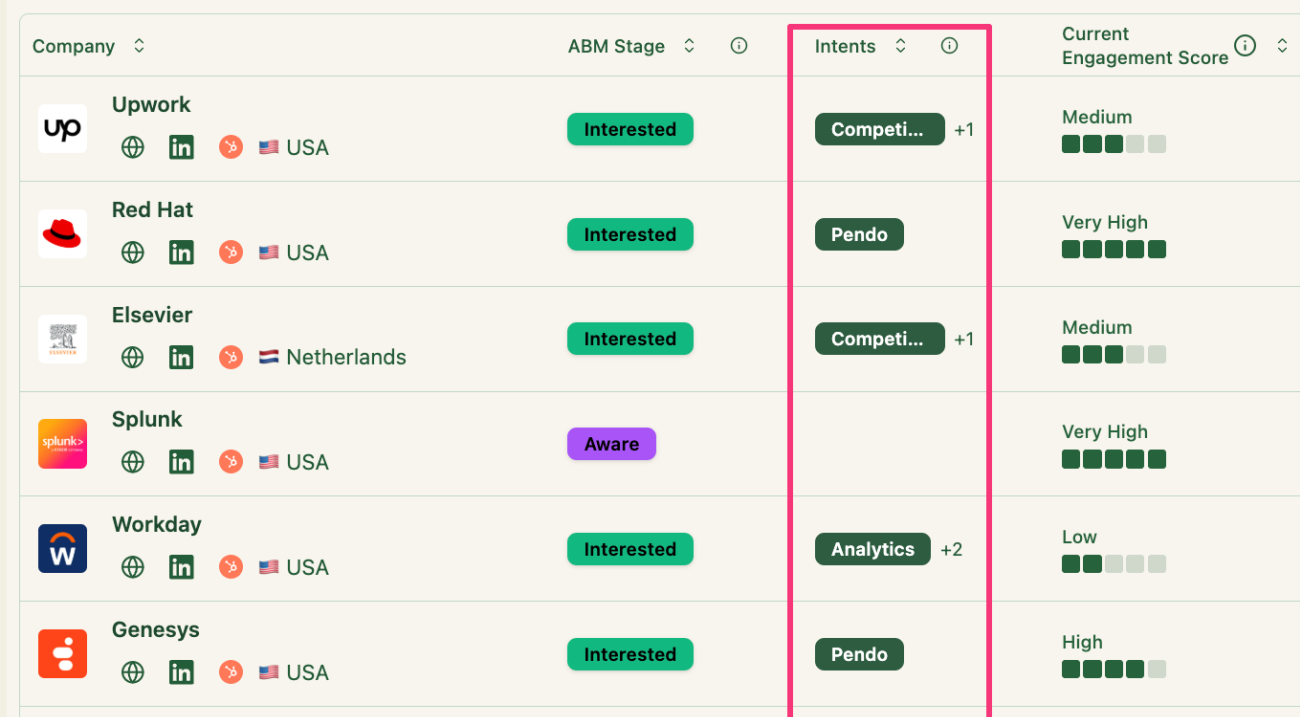The image size is (1300, 717).
Task: Expand the +2 additional intents for Workday
Action: click(951, 549)
